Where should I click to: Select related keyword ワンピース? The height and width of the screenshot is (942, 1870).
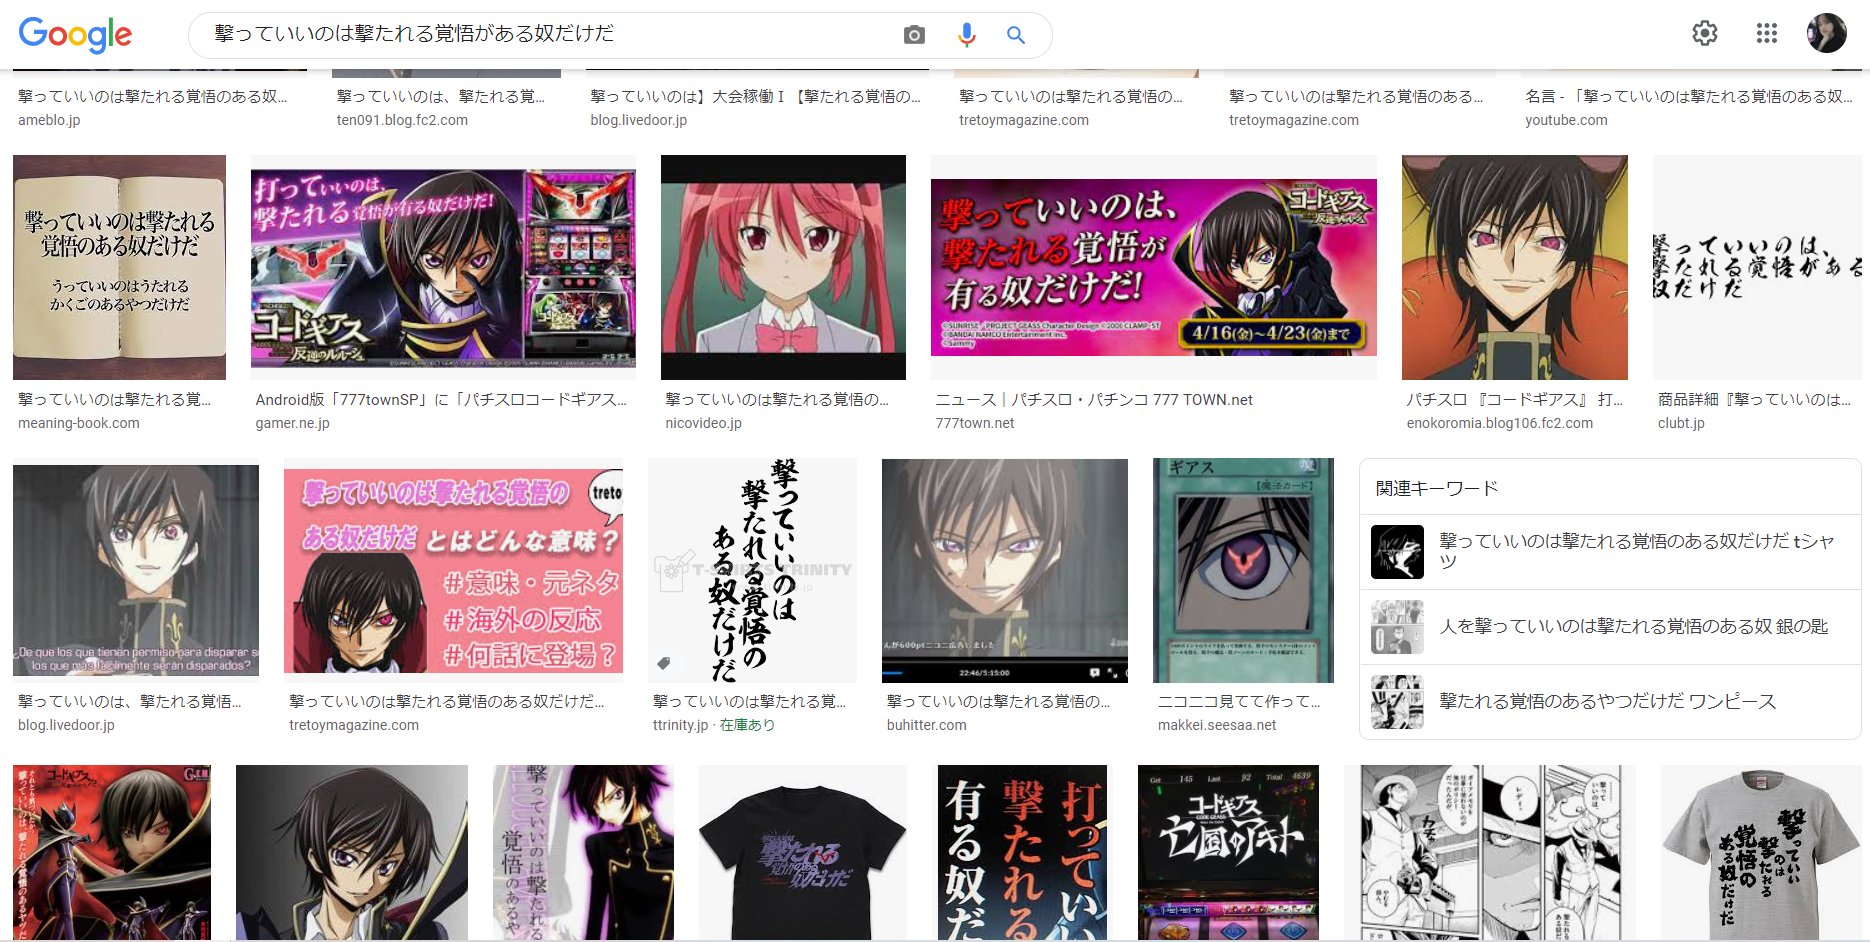pos(1610,701)
